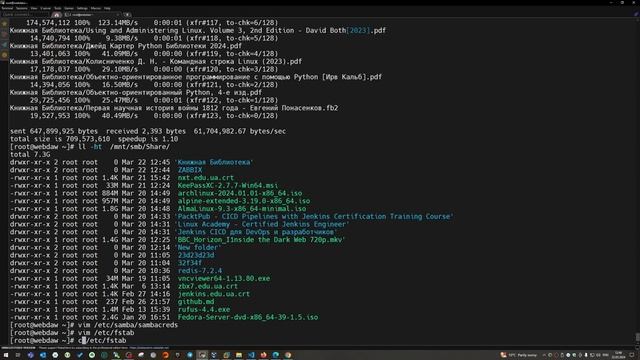640x360 pixels.
Task: Open the Macros sidebar tab
Action: (4, 45)
